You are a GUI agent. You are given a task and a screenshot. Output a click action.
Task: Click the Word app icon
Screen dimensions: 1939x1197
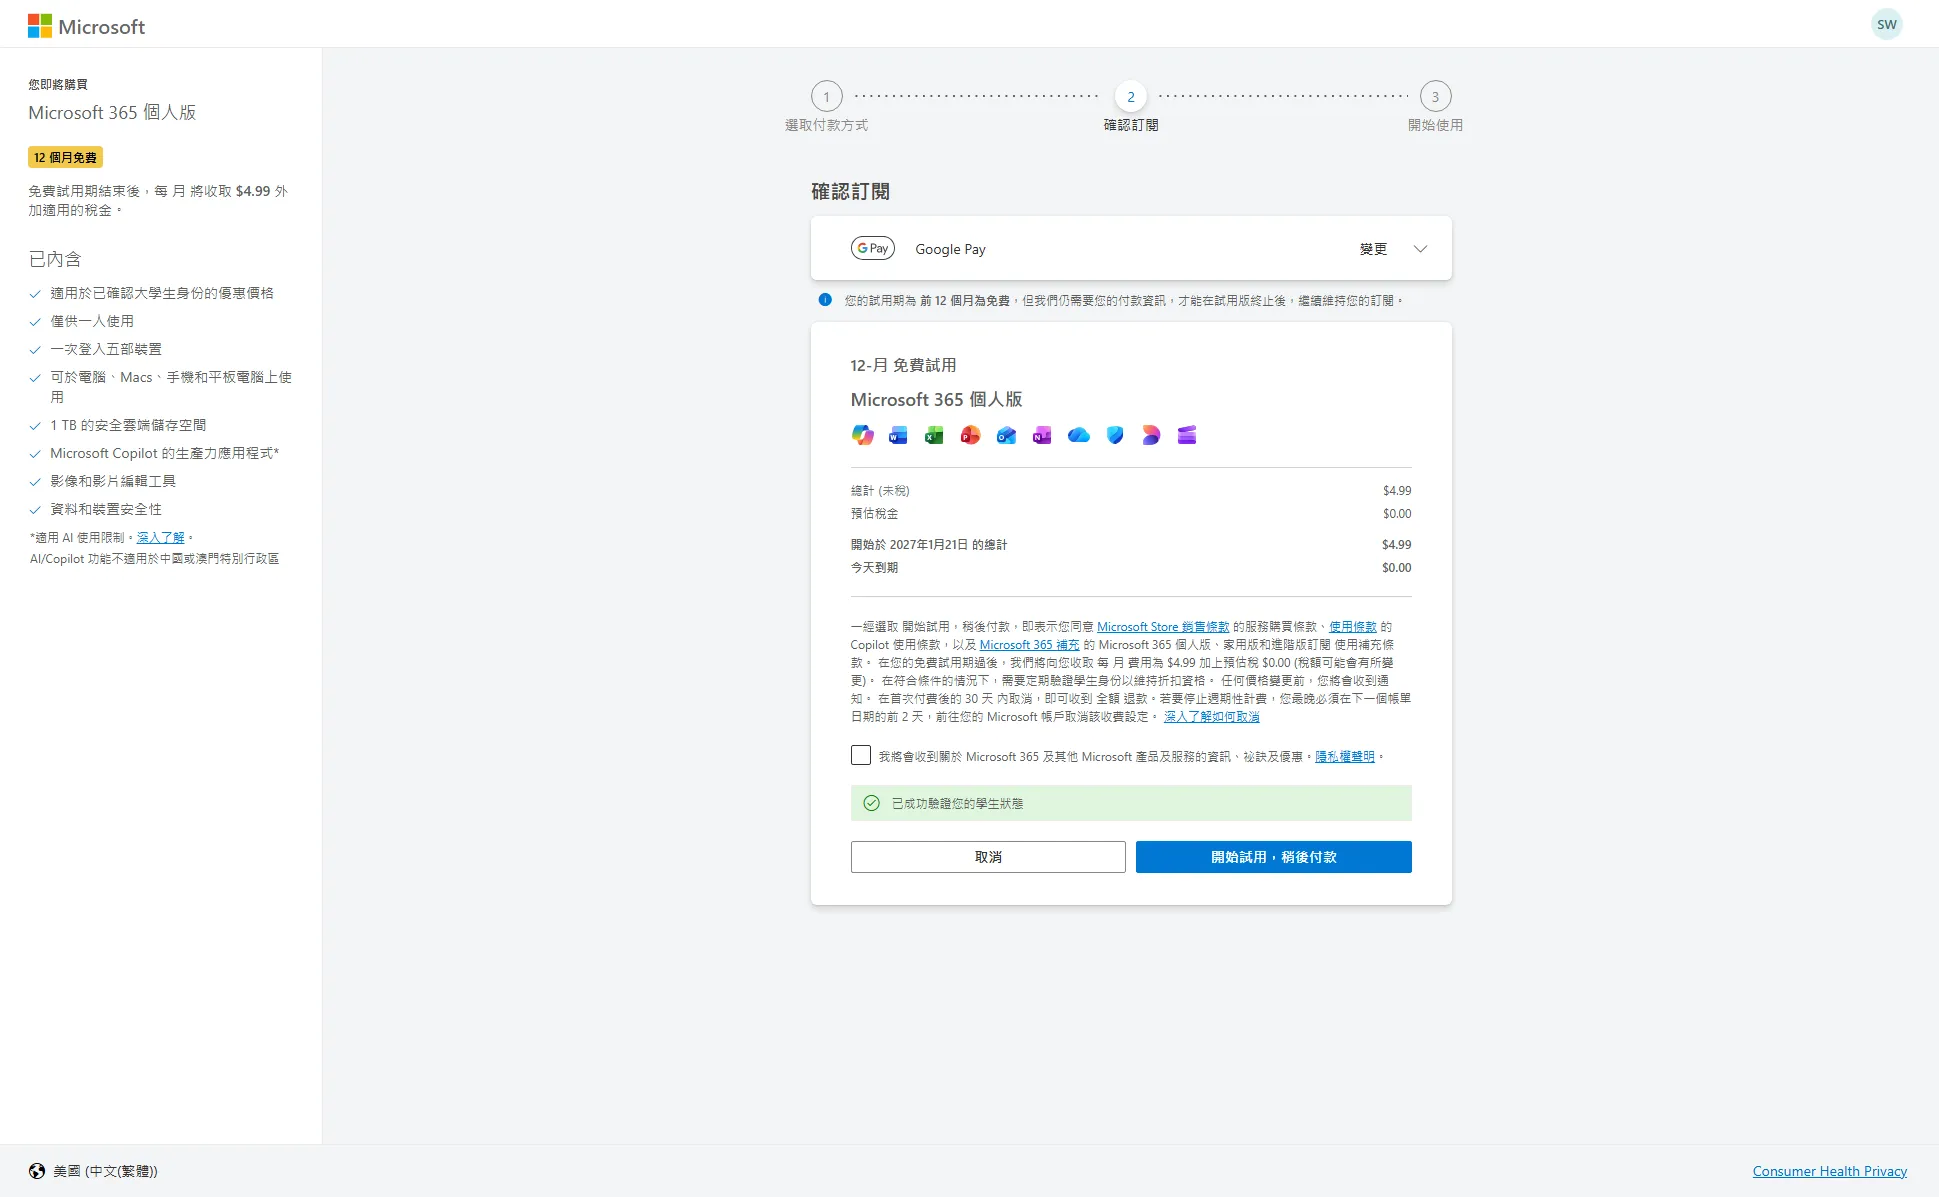pos(898,435)
